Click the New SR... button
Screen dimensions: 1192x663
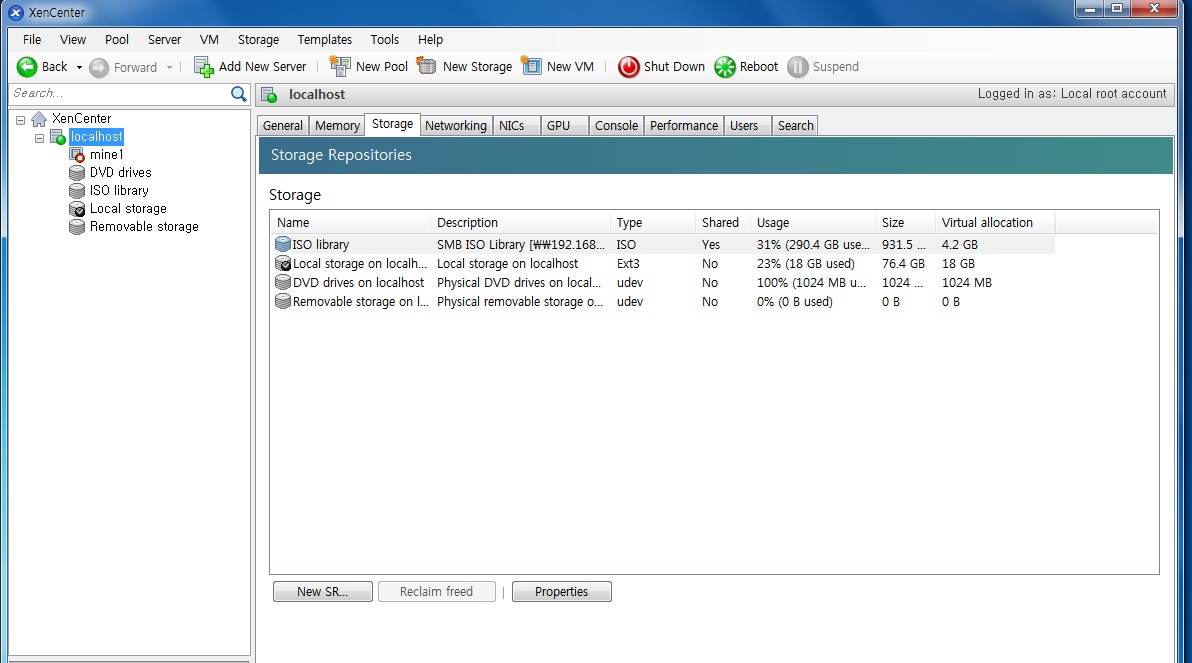click(322, 592)
